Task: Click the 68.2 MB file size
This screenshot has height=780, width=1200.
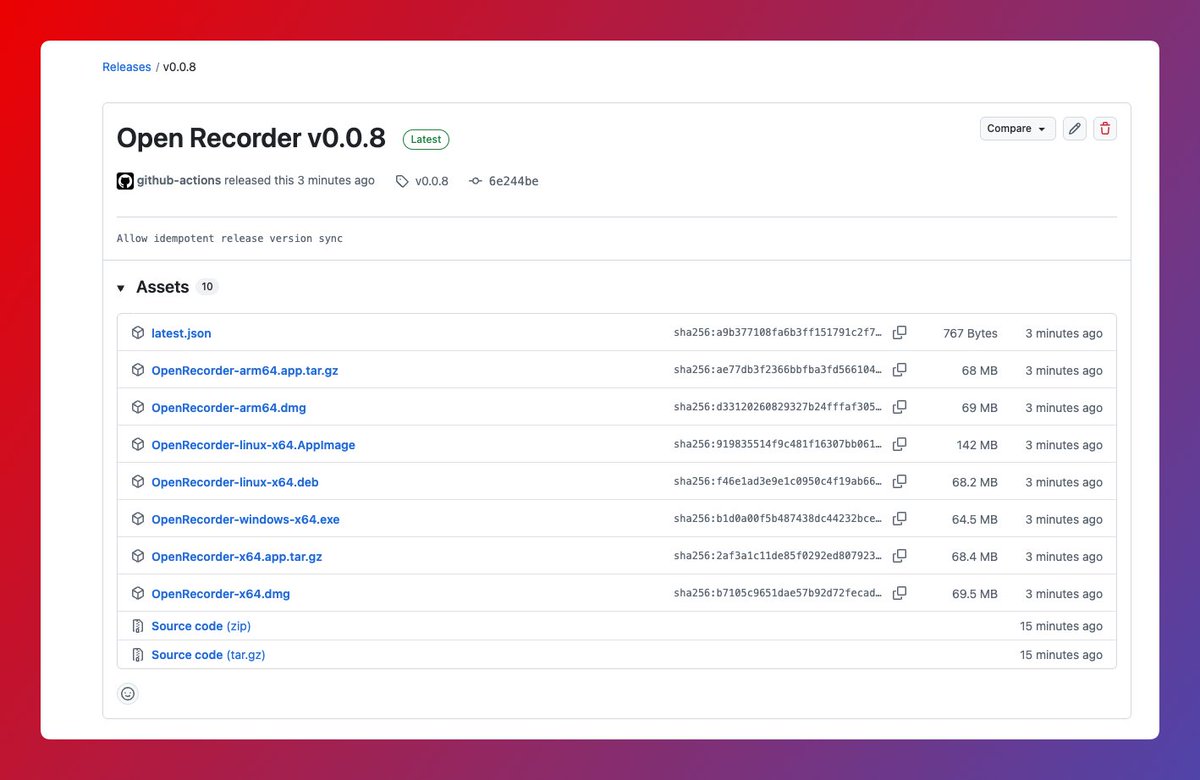Action: pyautogui.click(x=974, y=482)
